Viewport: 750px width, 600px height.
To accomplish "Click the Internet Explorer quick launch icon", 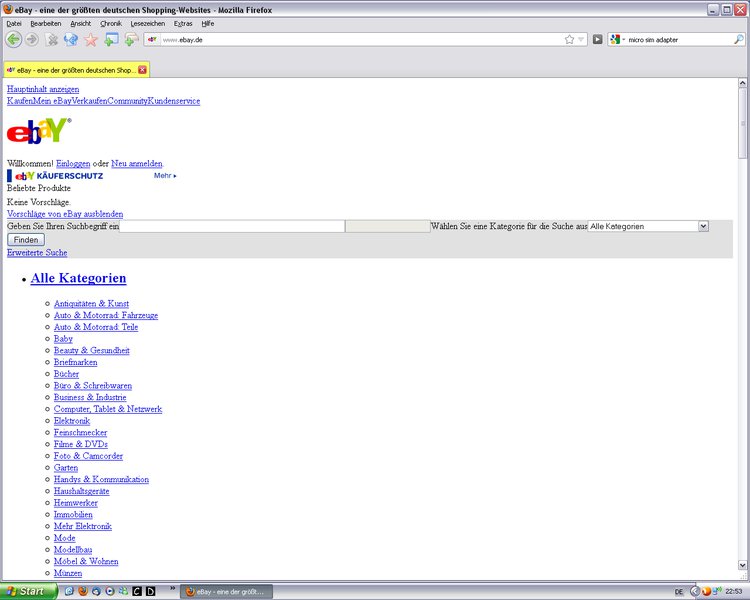I will tap(69, 591).
